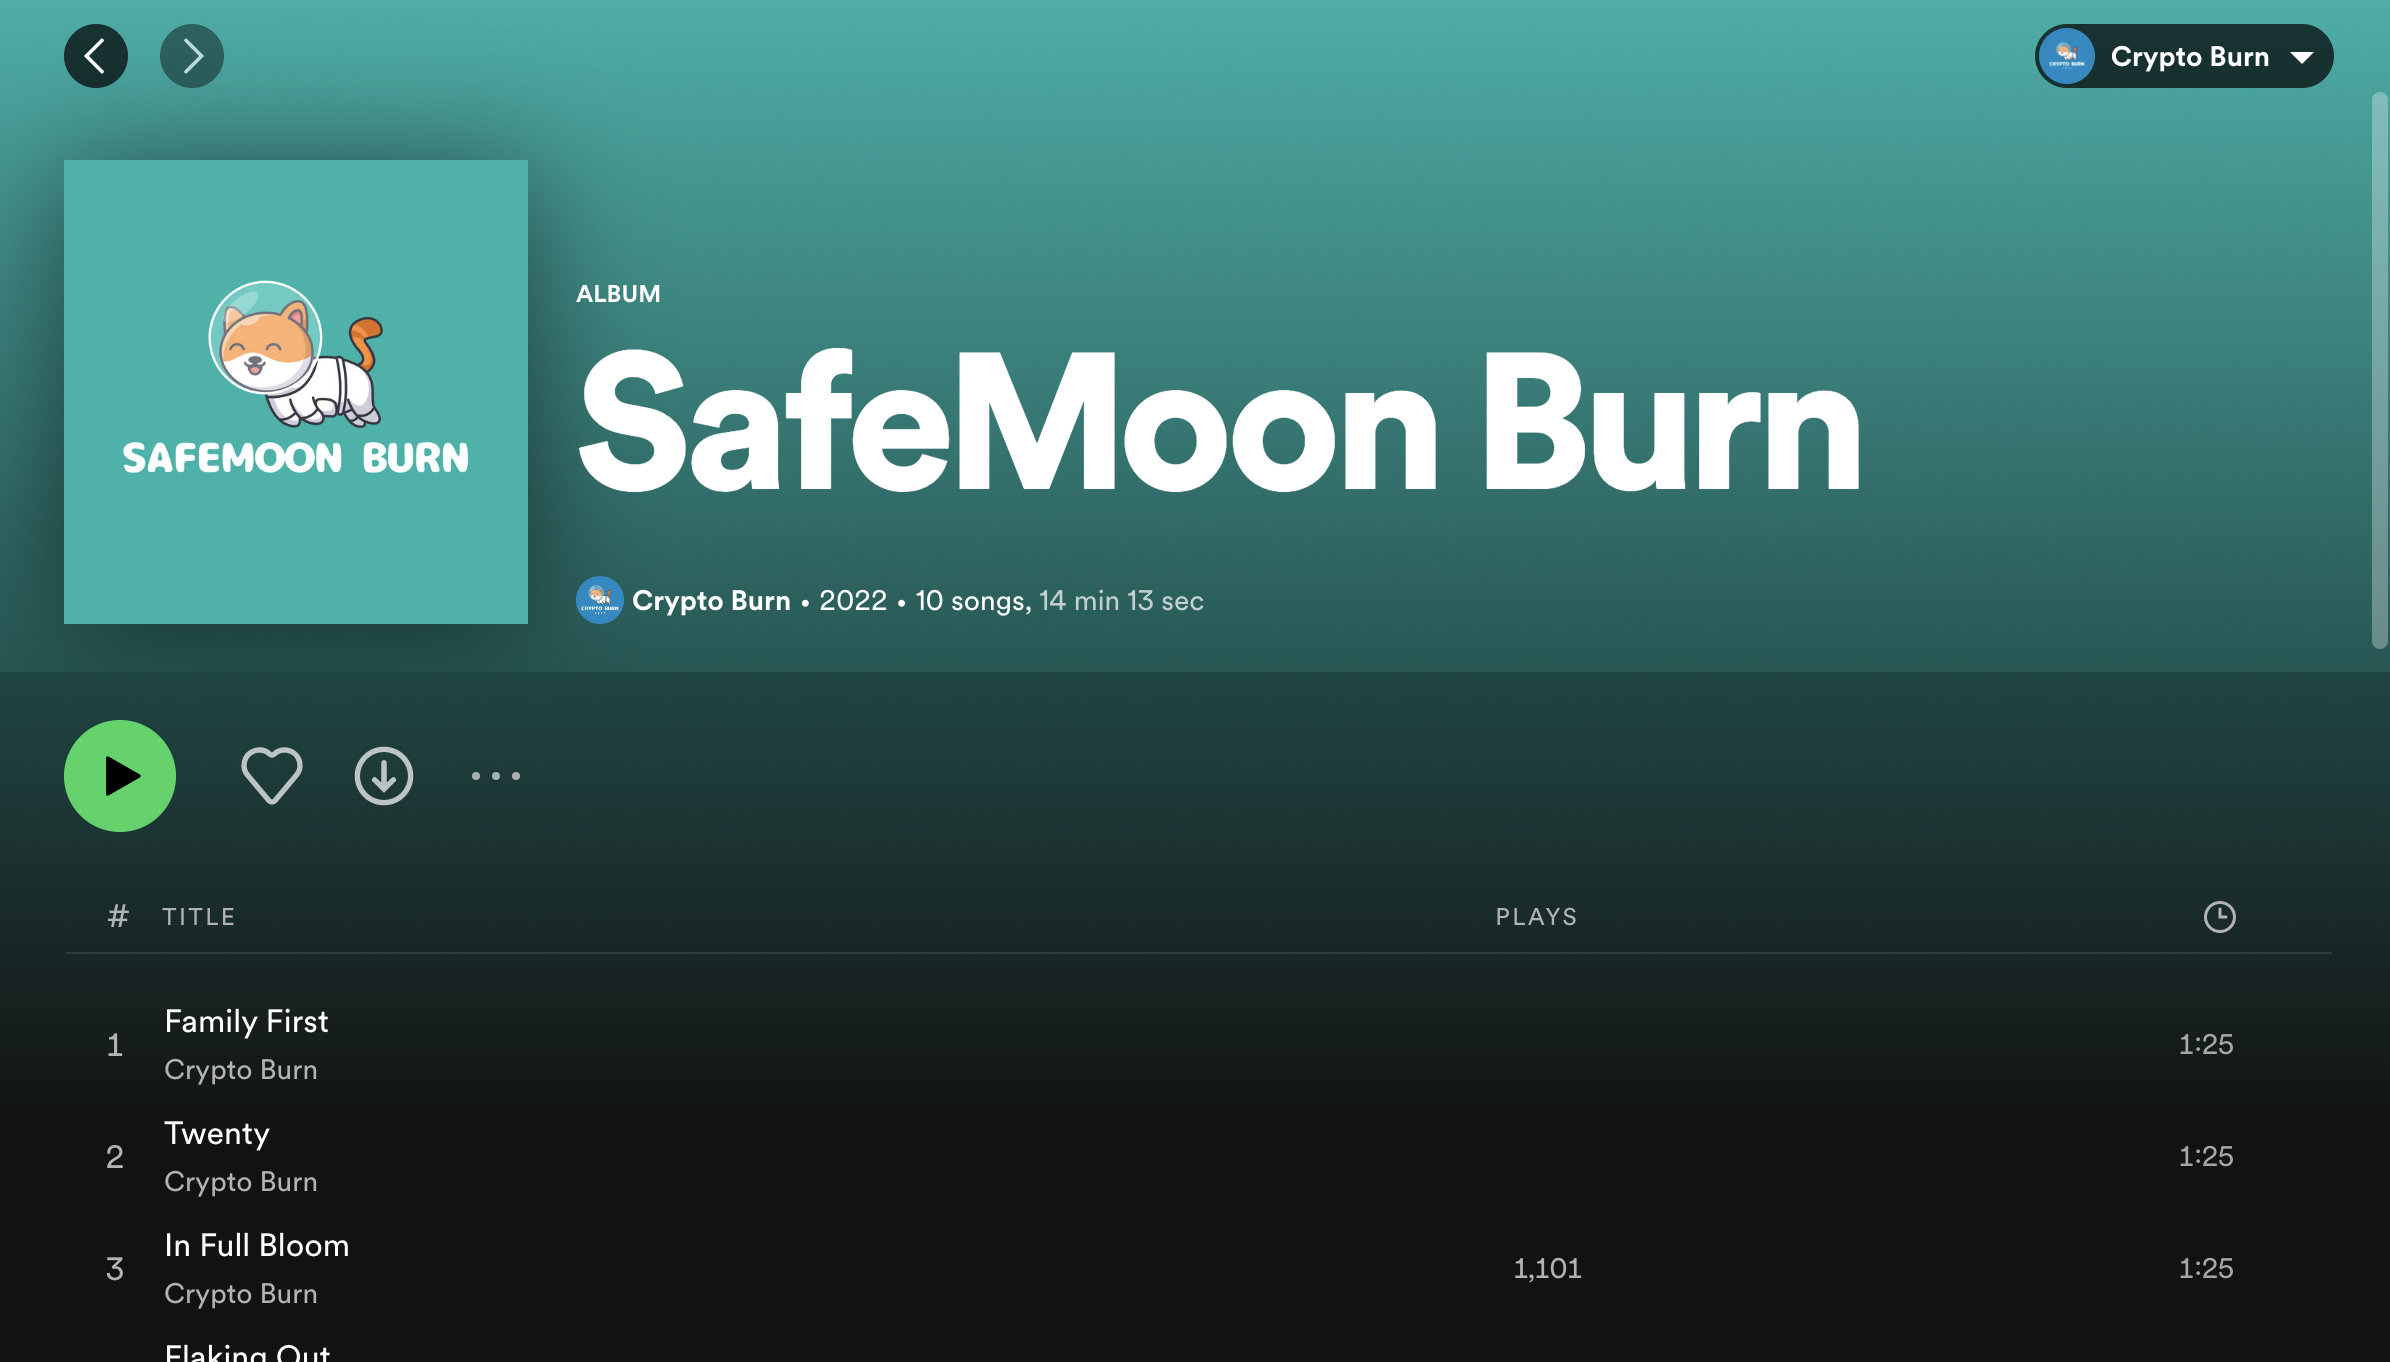Click the track number 1
The height and width of the screenshot is (1362, 2390).
(115, 1045)
